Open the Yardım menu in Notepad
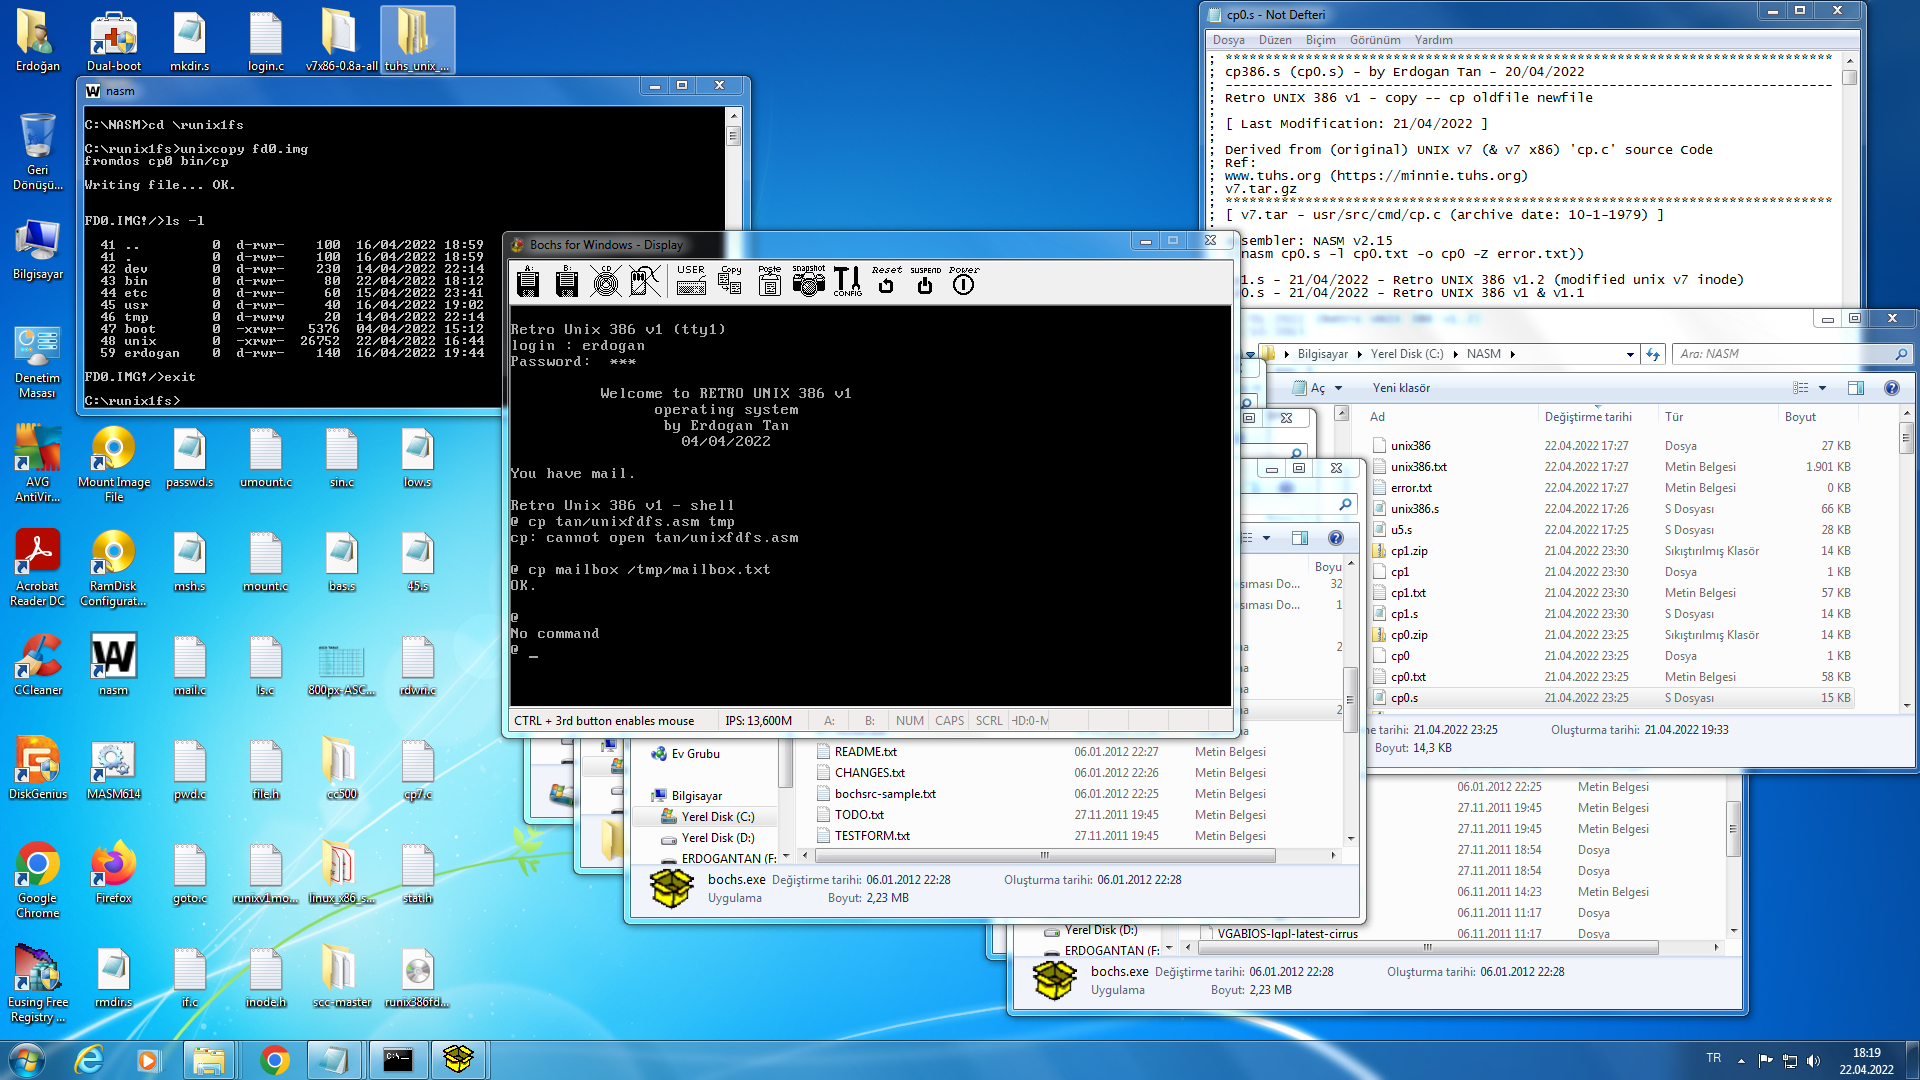 coord(1433,40)
